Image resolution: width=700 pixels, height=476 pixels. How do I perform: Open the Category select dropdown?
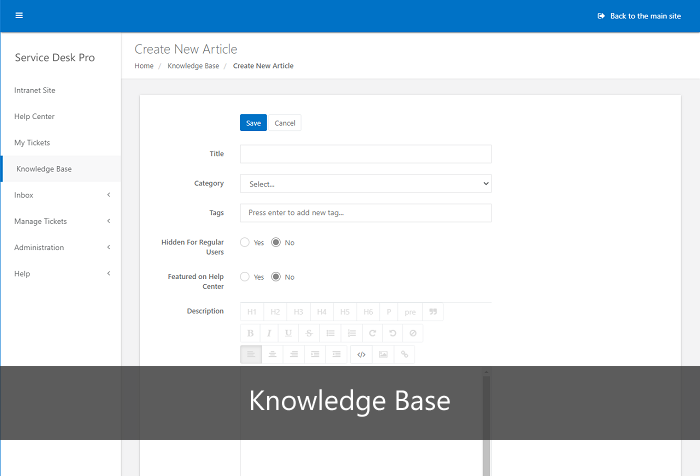click(366, 184)
